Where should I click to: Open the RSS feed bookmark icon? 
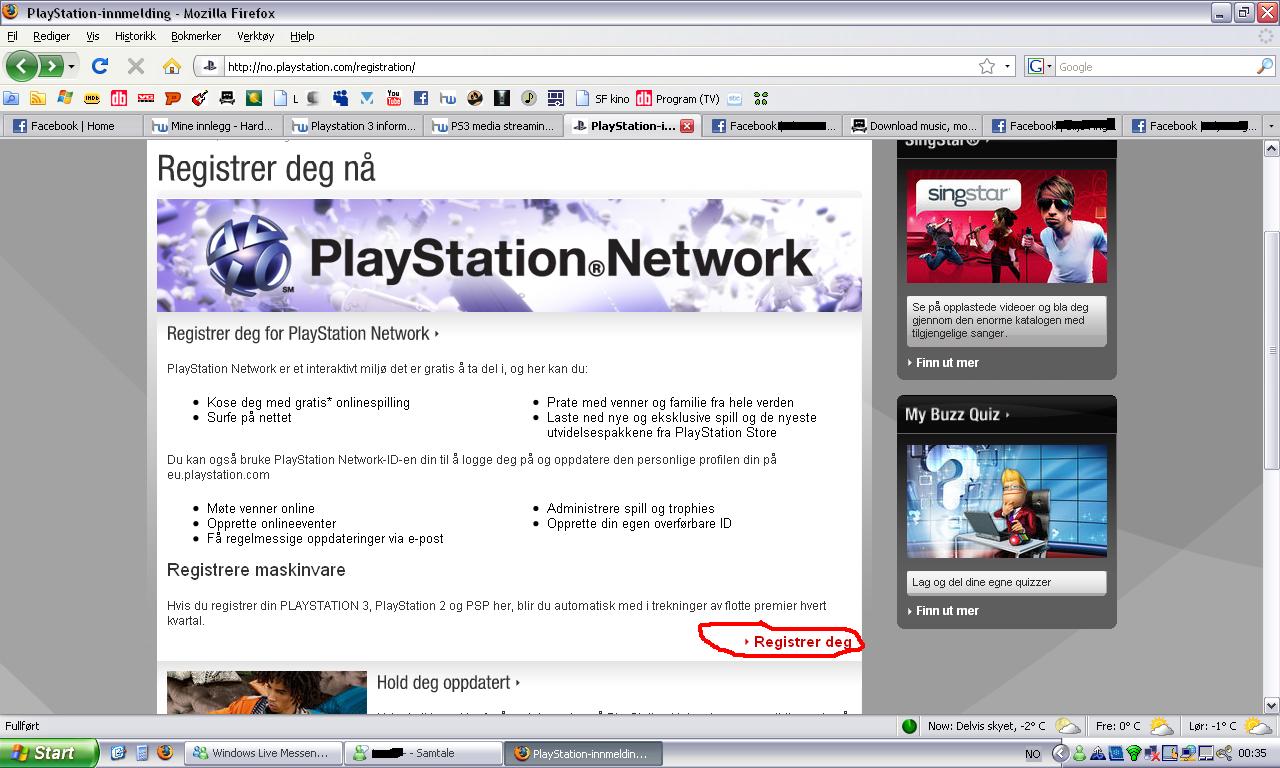point(38,98)
